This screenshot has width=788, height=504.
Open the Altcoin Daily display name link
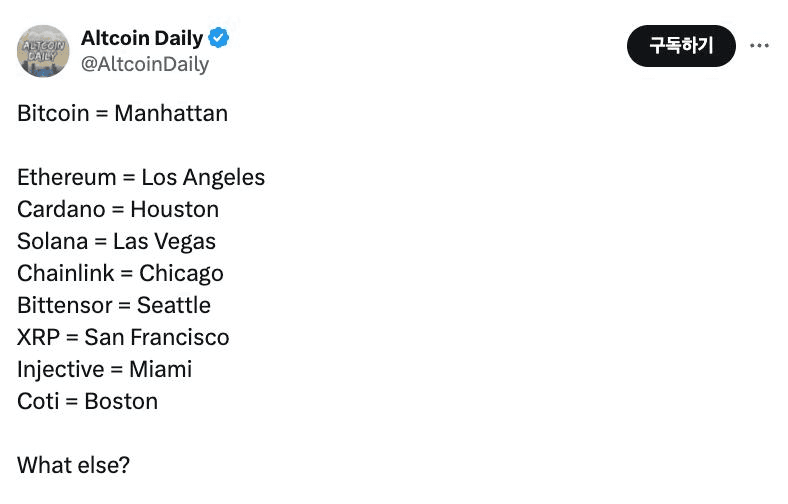click(x=142, y=38)
